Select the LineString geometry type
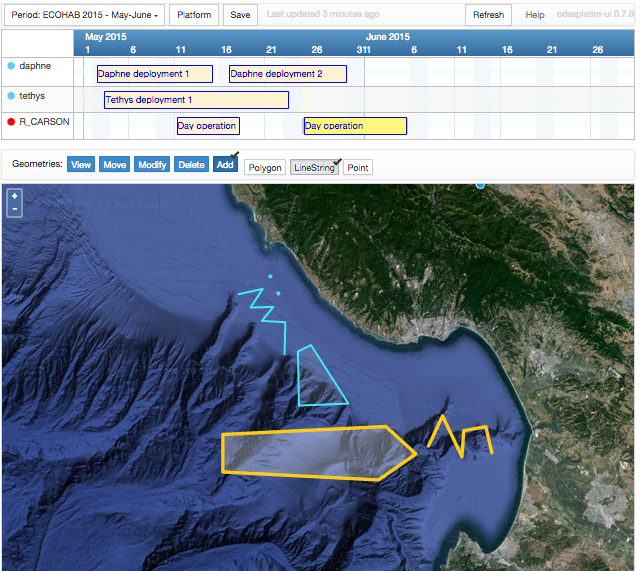This screenshot has height=571, width=640. [x=314, y=167]
